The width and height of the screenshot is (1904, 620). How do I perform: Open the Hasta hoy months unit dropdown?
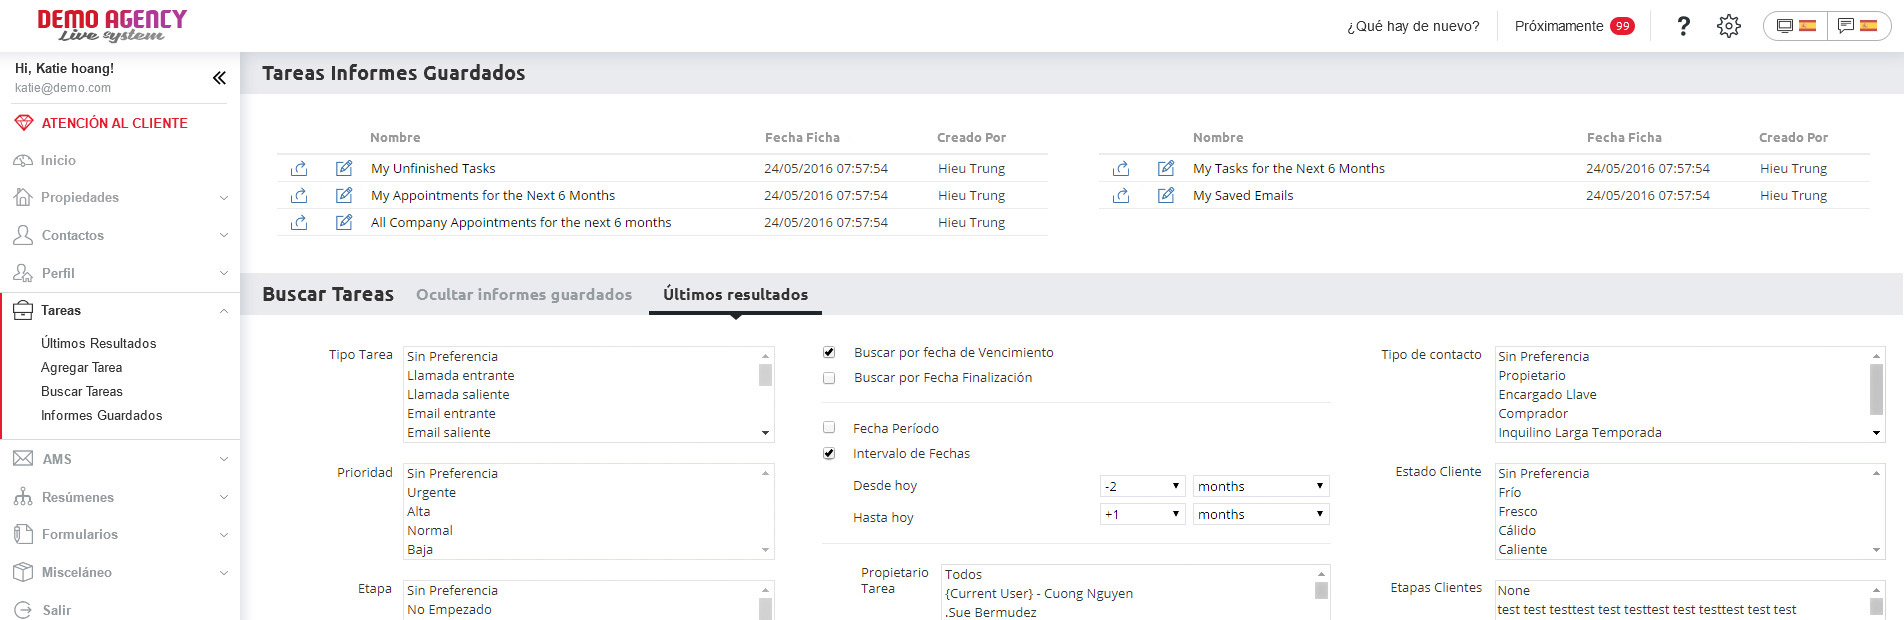click(1261, 514)
